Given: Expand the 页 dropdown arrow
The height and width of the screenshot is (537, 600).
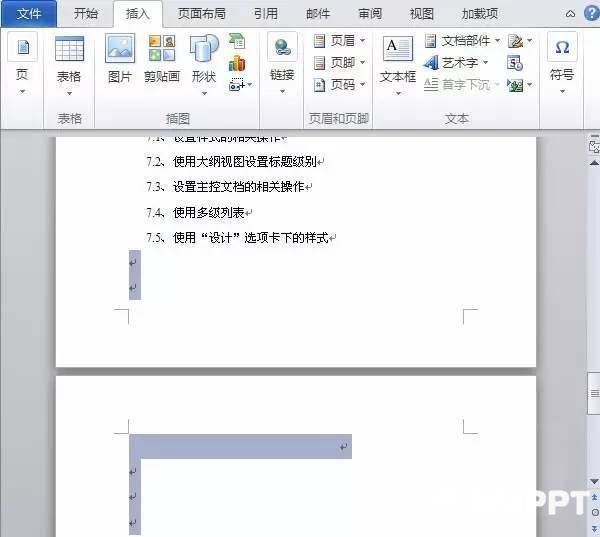Looking at the screenshot, I should [22, 91].
